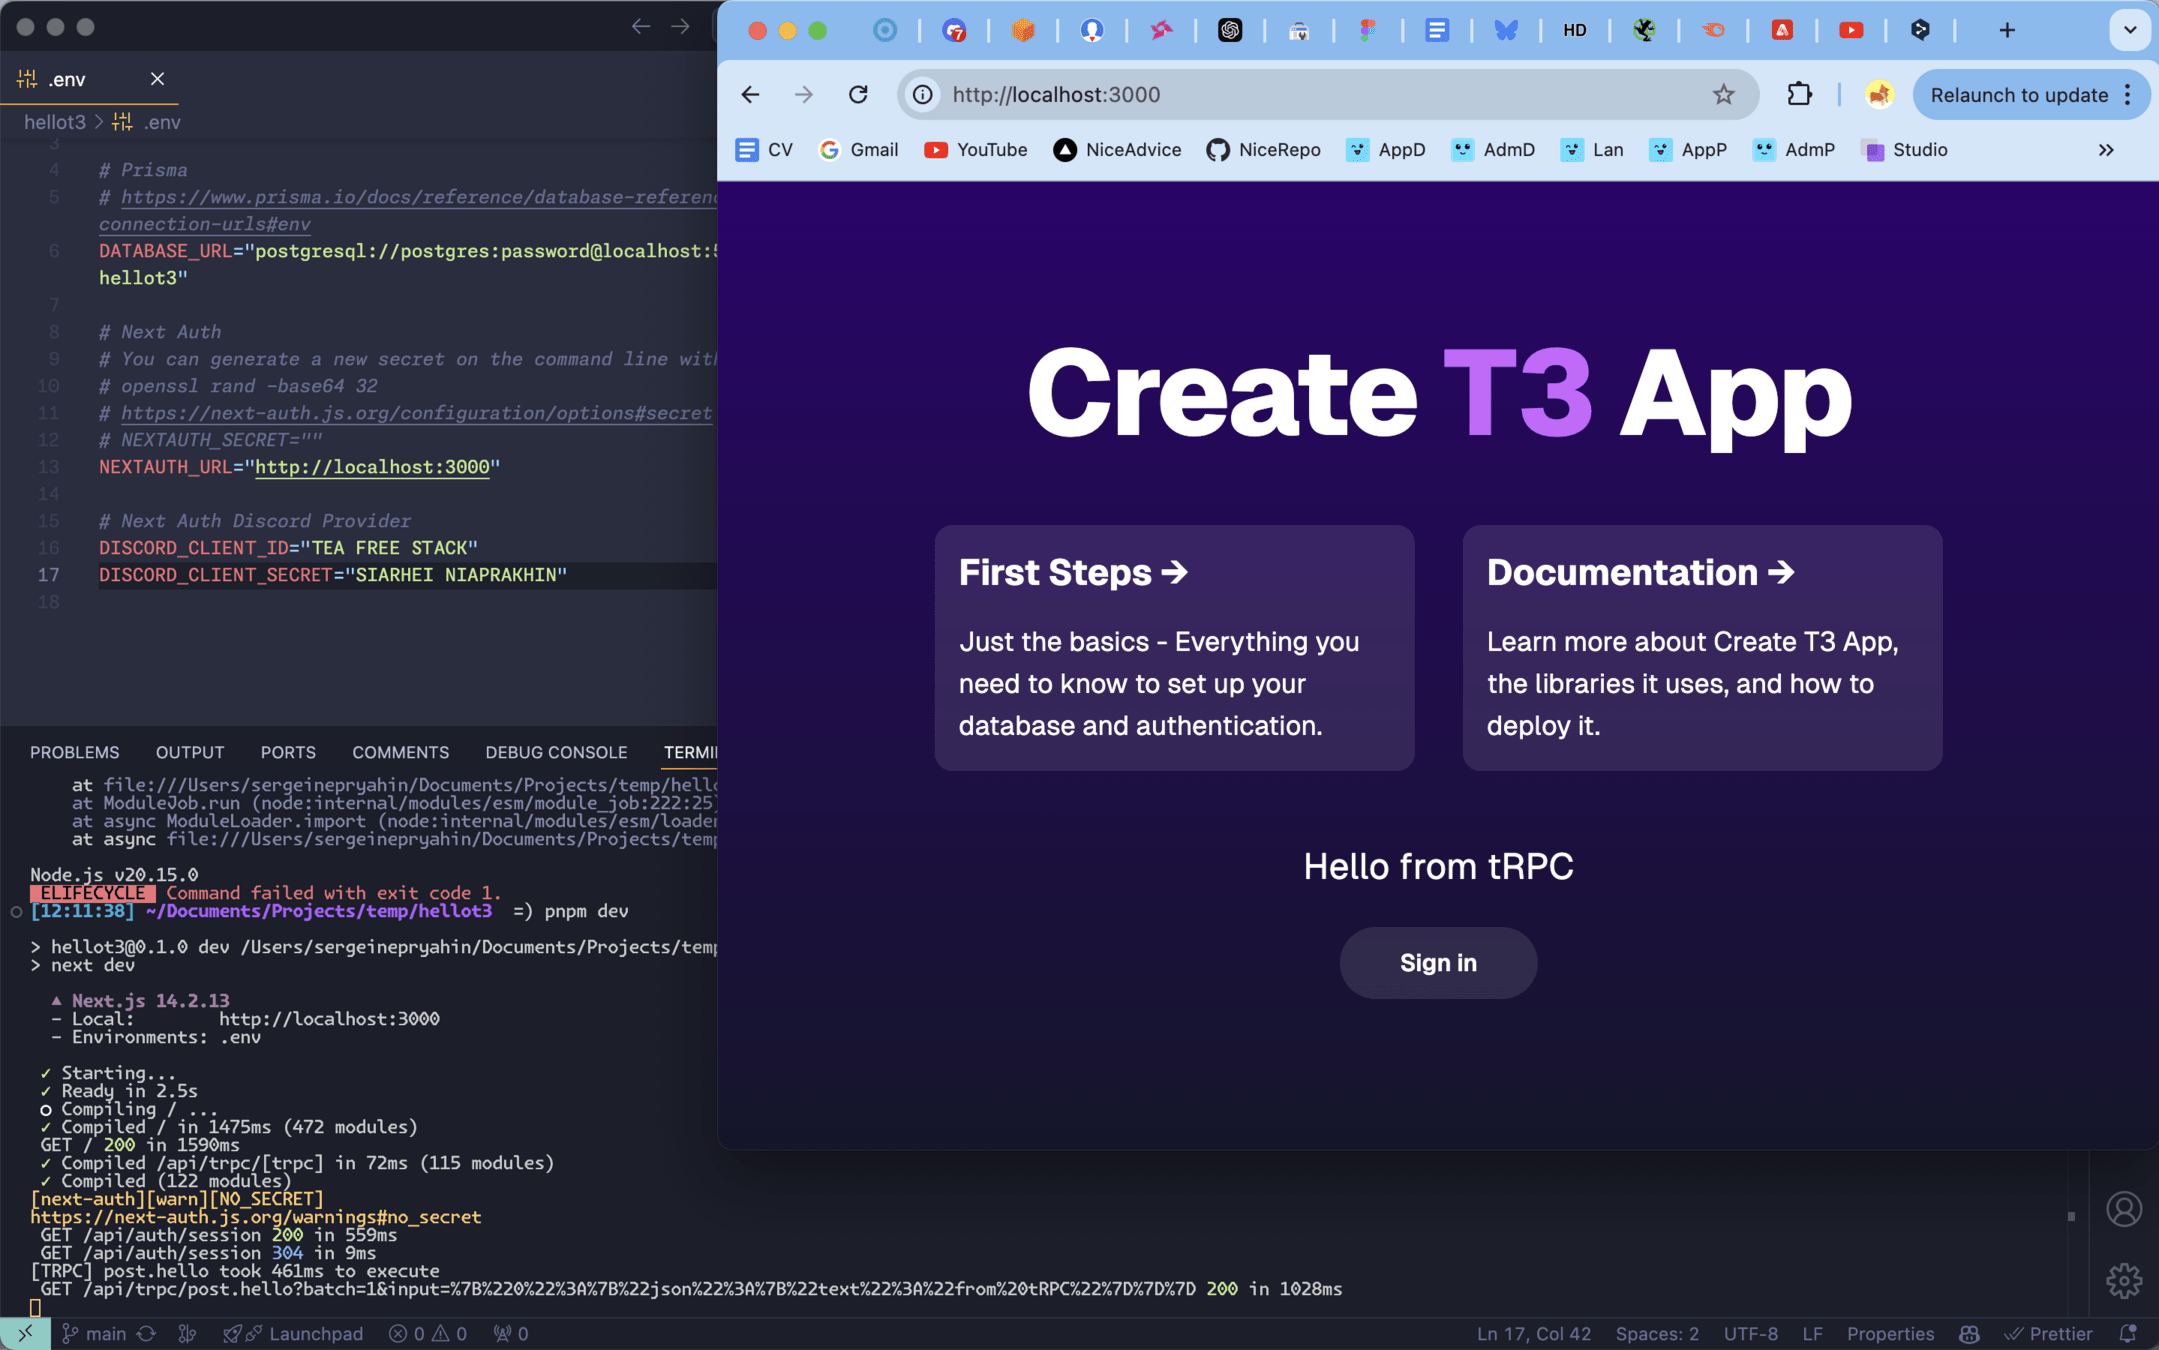Reload the localhost:3000 page

(x=858, y=95)
